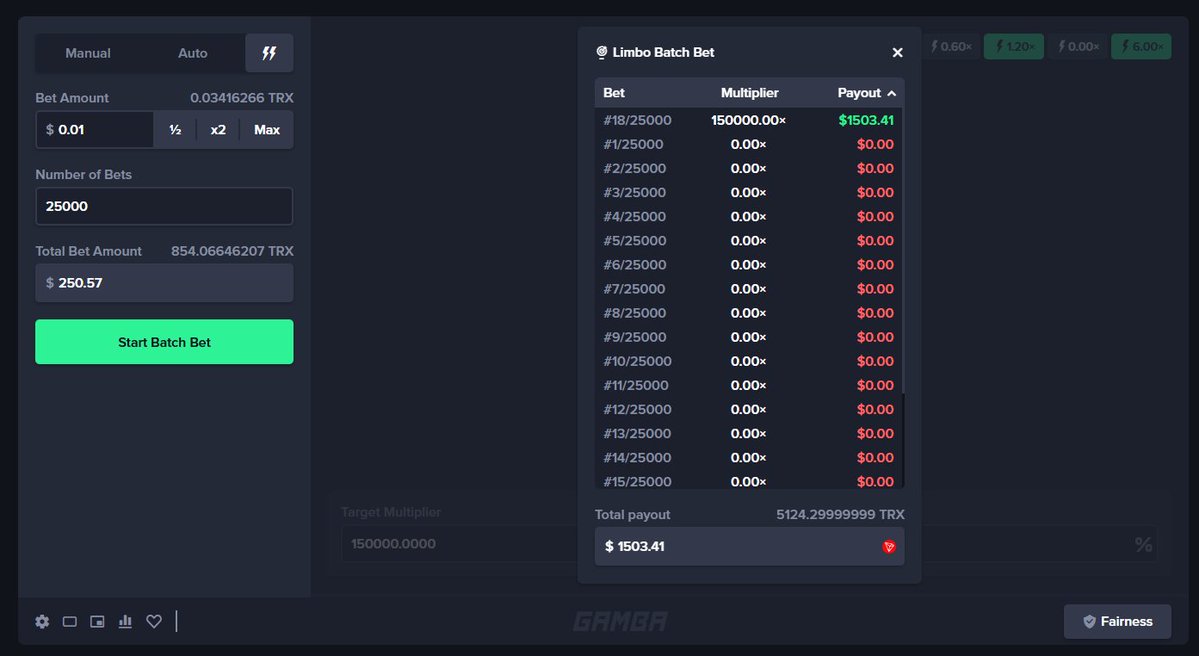The image size is (1199, 656).
Task: Select bet row #14/25000
Action: click(749, 457)
